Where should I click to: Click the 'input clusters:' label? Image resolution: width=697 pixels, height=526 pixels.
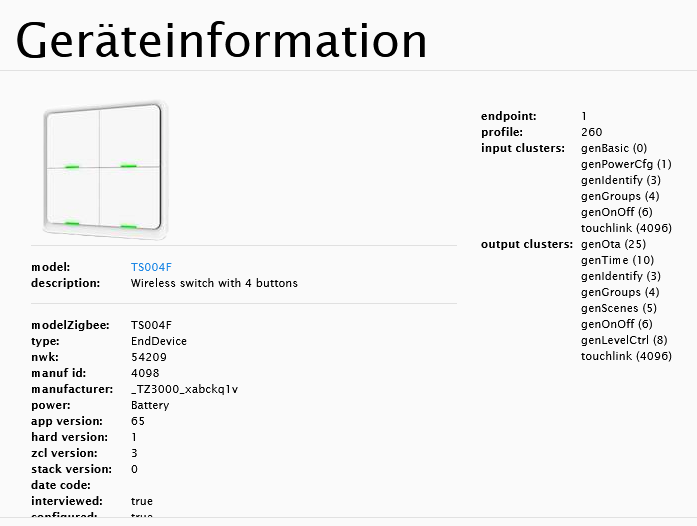pyautogui.click(x=523, y=148)
